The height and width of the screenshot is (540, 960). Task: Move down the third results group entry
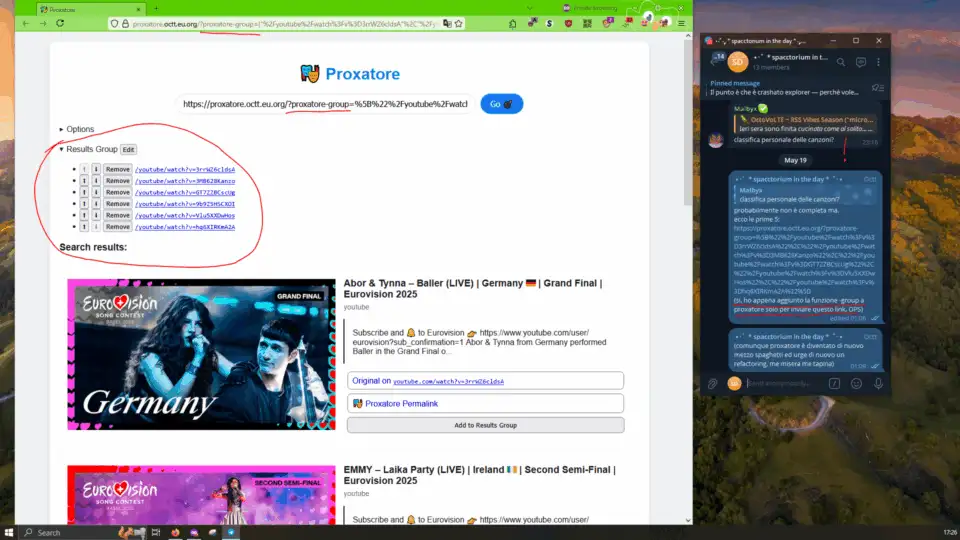[96, 192]
